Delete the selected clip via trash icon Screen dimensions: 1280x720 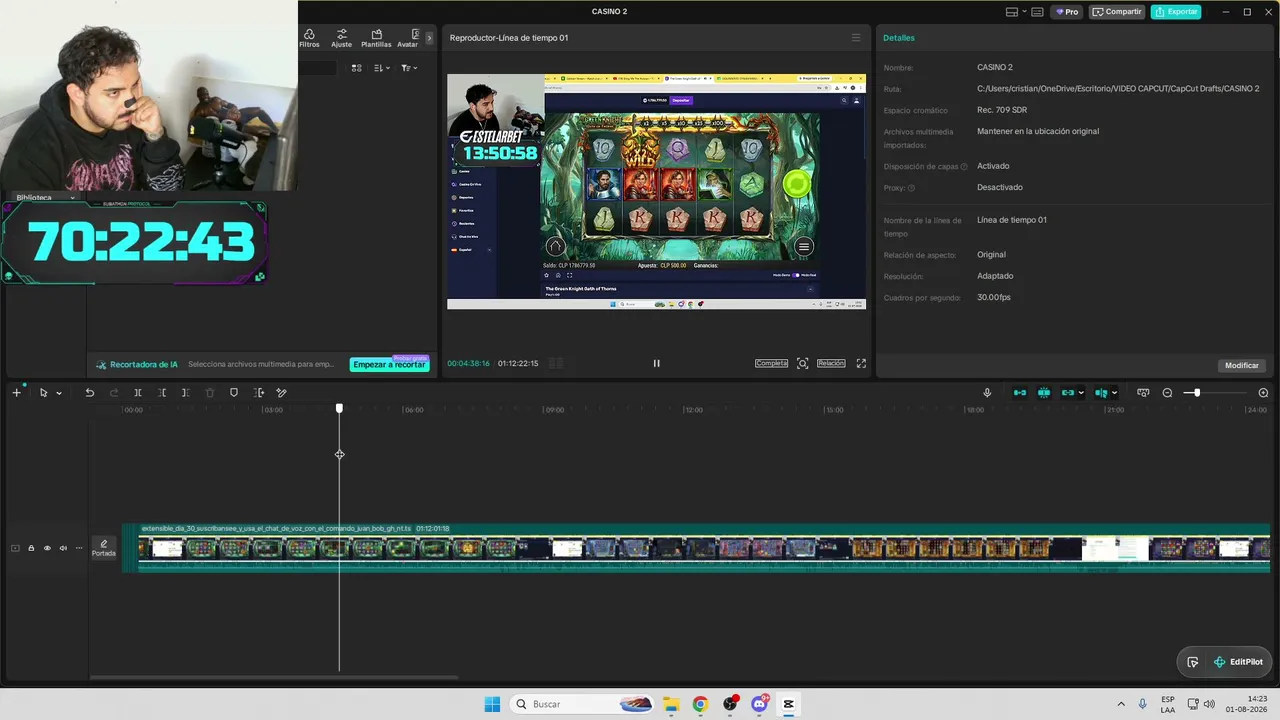(x=210, y=393)
